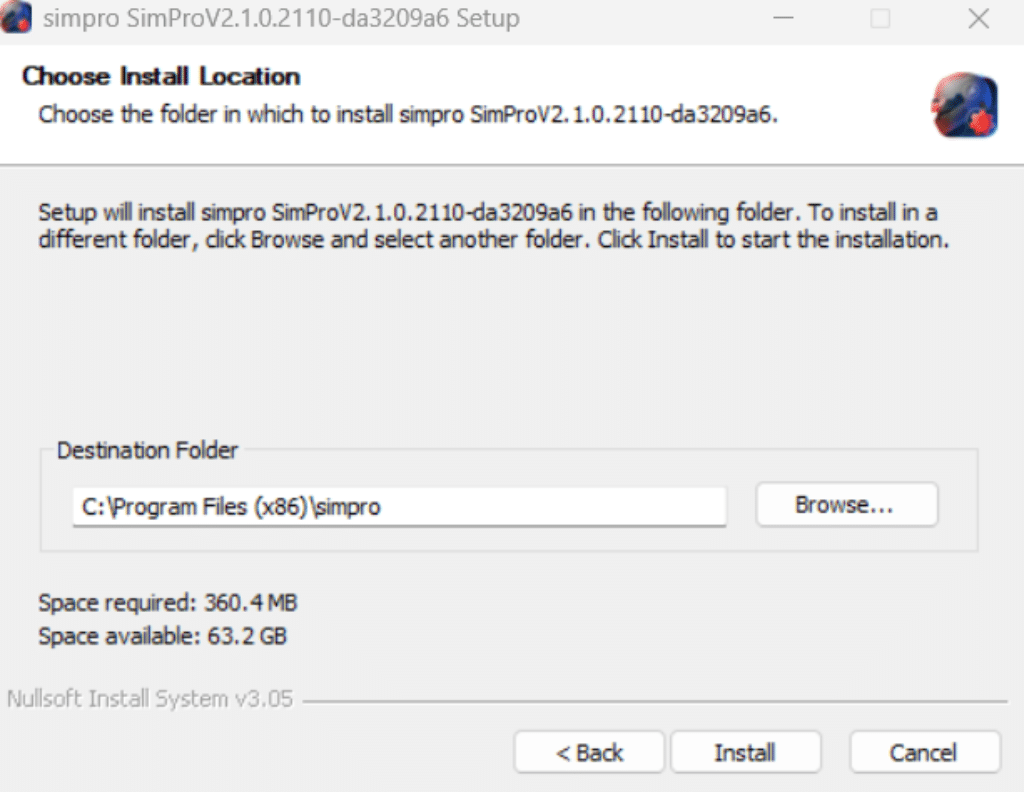Click the Cancel button

coord(923,752)
